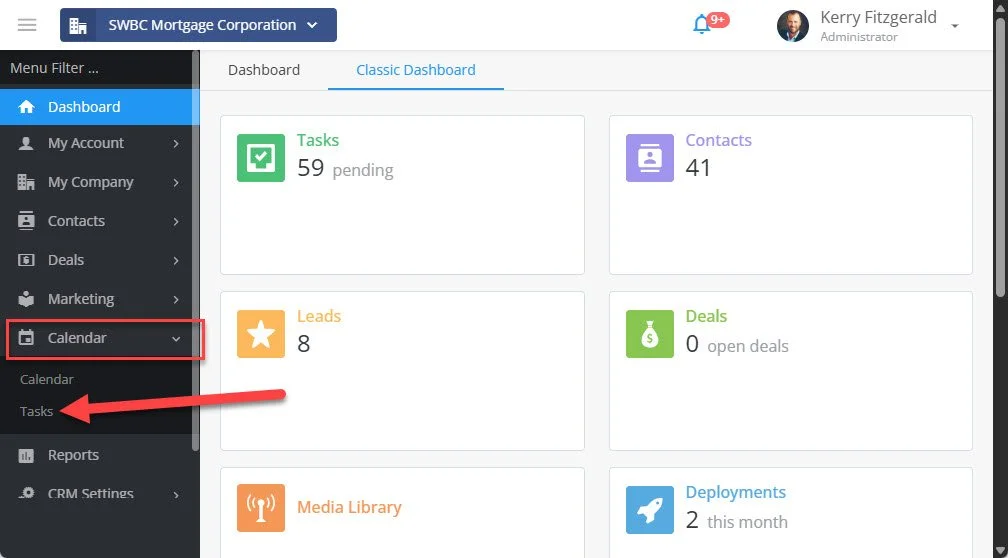1008x558 pixels.
Task: Click the green Tasks checkmark tile icon
Action: pyautogui.click(x=261, y=158)
